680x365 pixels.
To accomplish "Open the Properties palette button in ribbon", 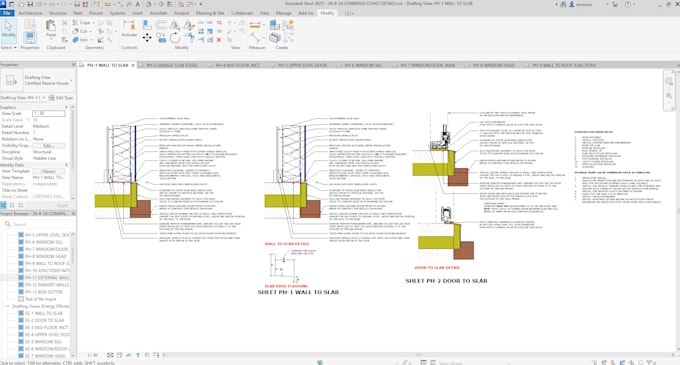I will point(30,38).
